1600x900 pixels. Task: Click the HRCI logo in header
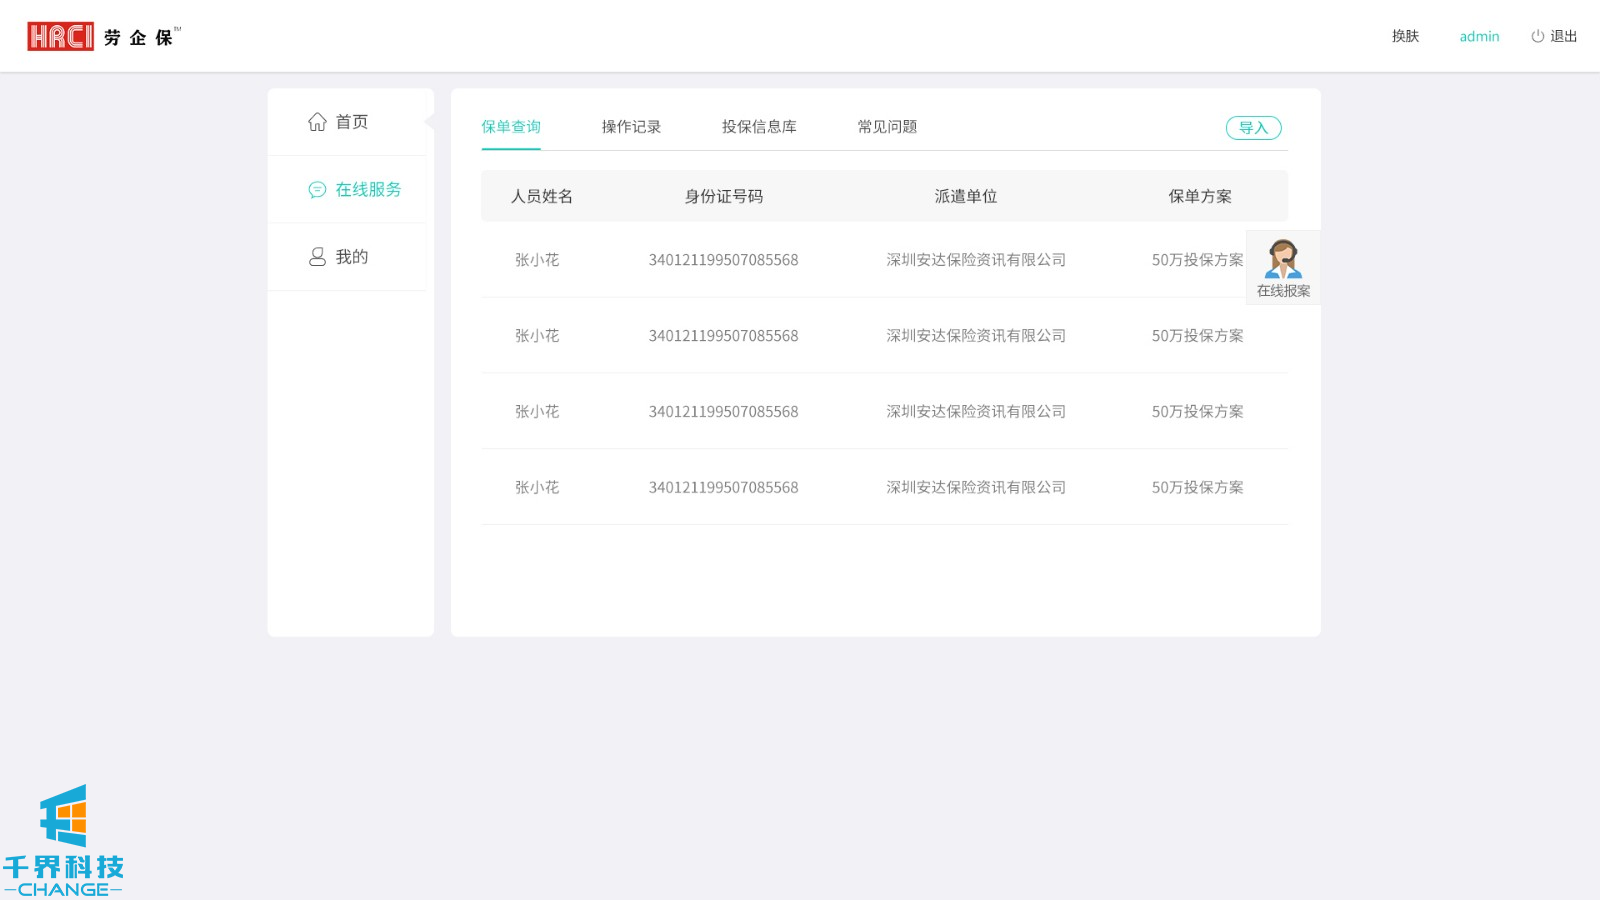(x=60, y=37)
